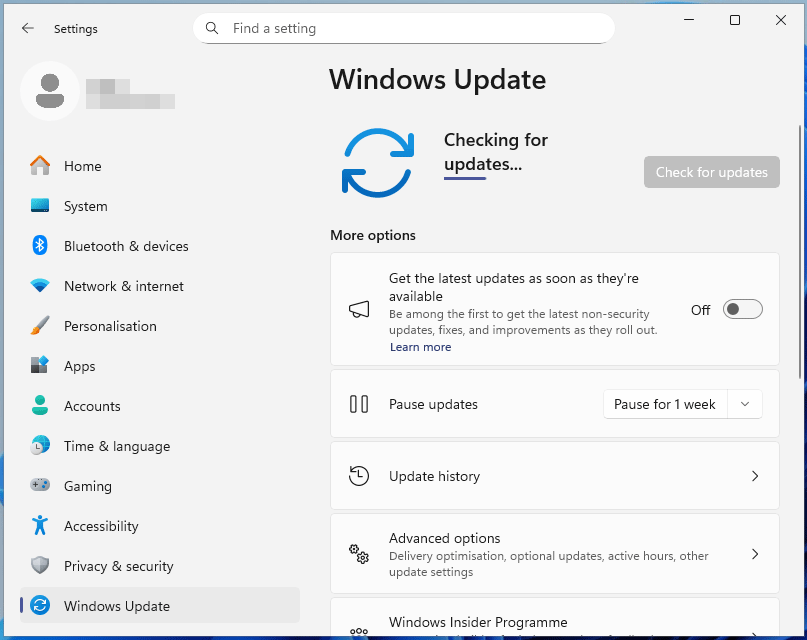
Task: Click the Personalisation paintbrush icon
Action: click(40, 326)
